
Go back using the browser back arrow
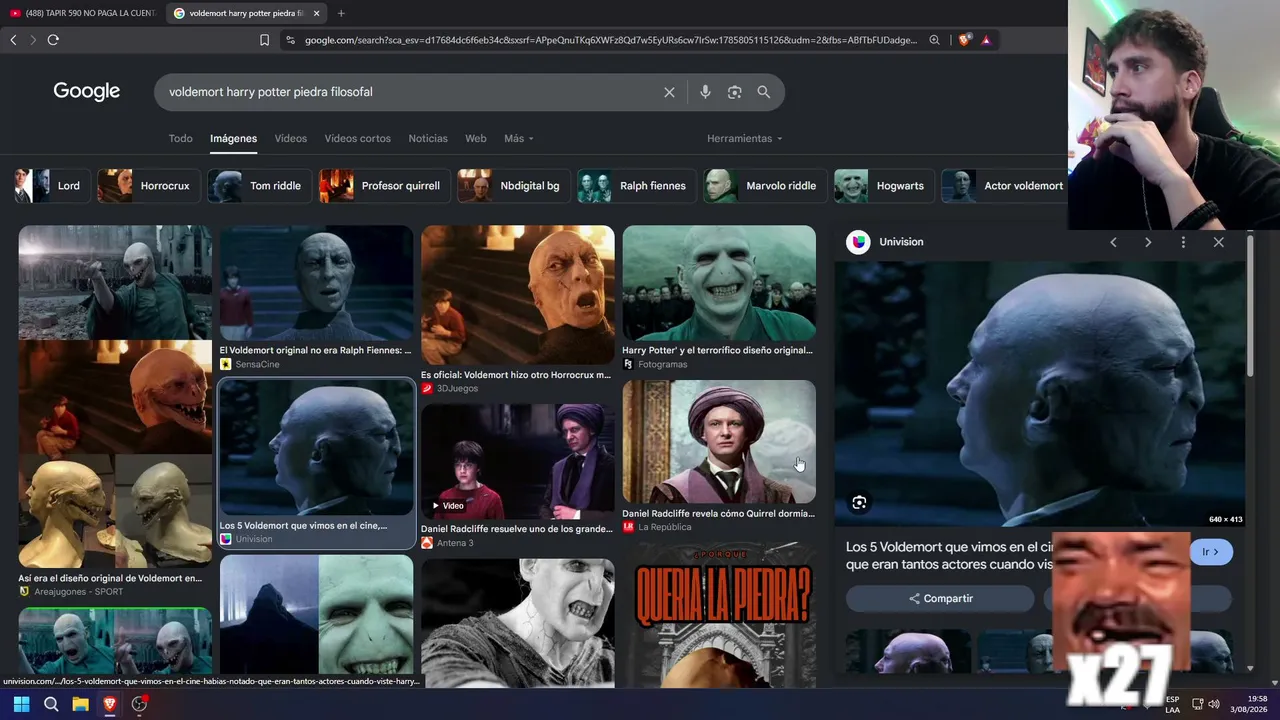coord(13,40)
